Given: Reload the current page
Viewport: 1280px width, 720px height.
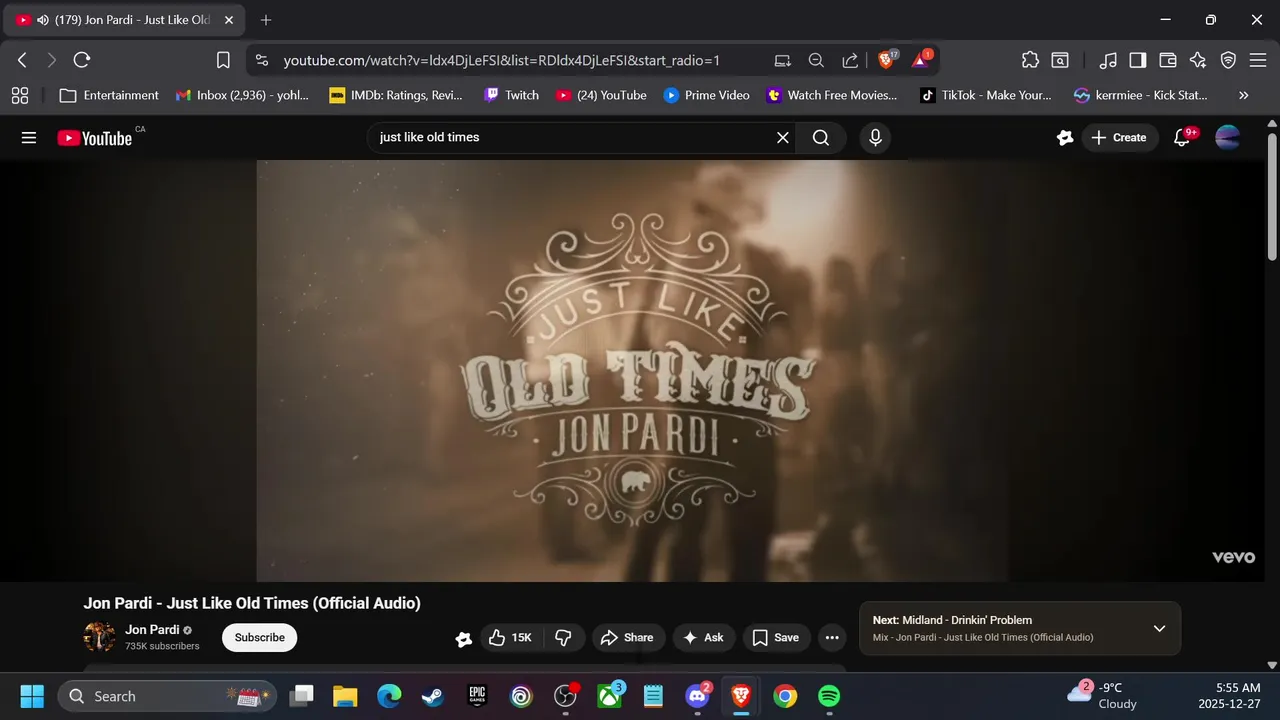Looking at the screenshot, I should point(82,60).
